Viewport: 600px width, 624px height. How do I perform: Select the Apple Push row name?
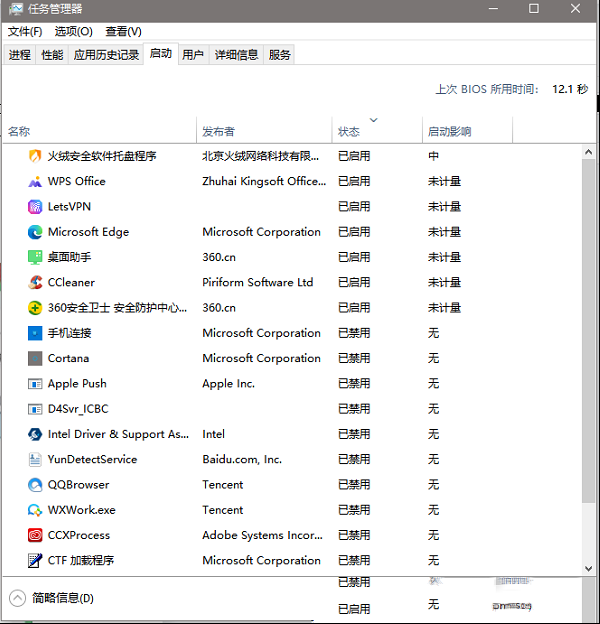click(77, 384)
